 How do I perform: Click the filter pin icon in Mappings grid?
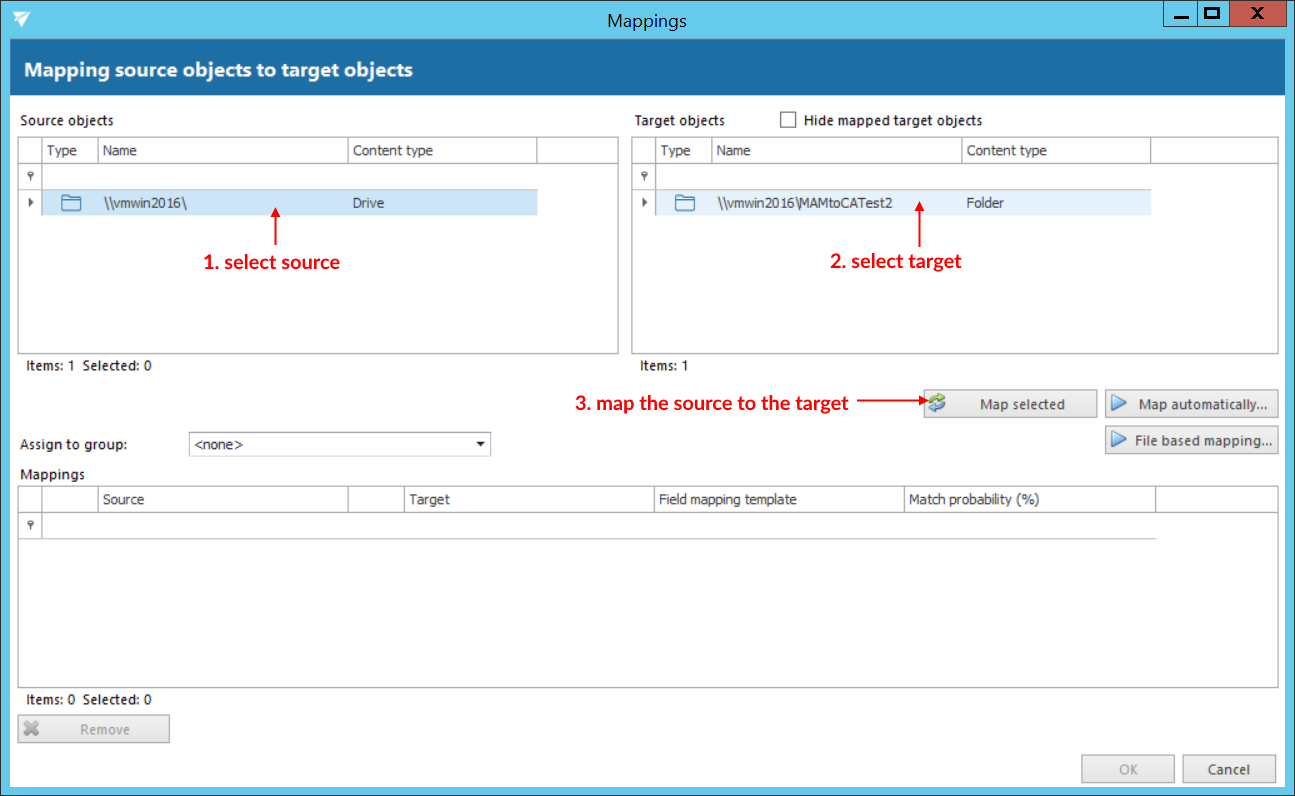[x=30, y=525]
